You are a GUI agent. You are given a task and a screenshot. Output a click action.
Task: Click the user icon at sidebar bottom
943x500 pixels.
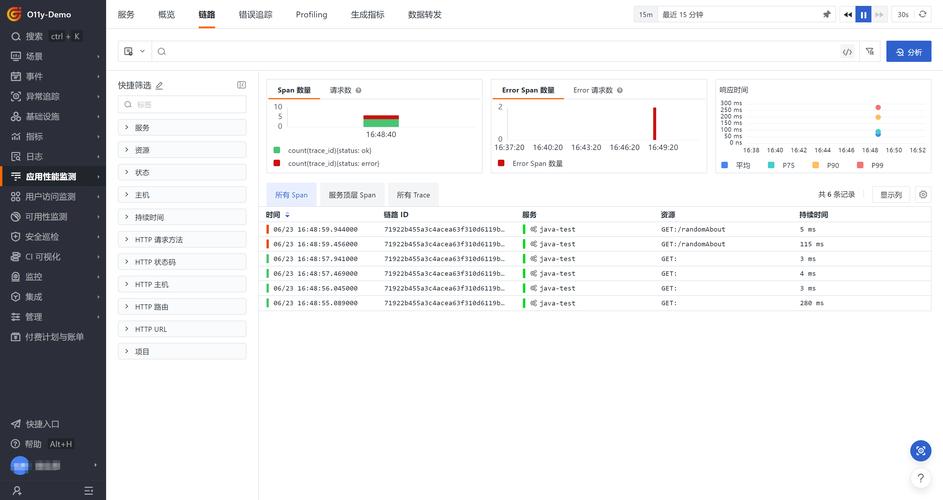[17, 490]
